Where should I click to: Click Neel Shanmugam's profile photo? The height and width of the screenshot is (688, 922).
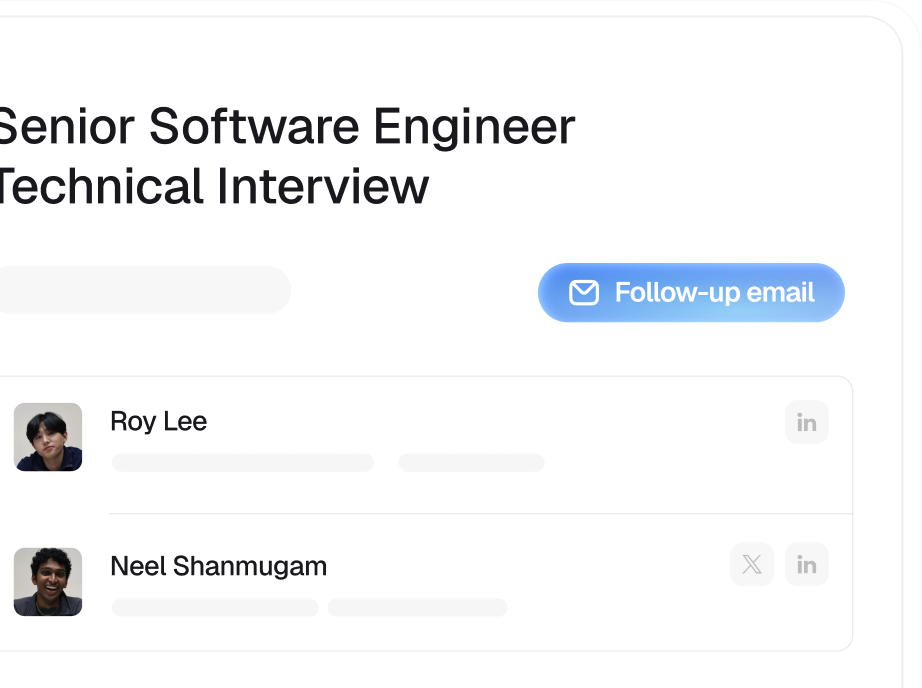click(x=47, y=582)
